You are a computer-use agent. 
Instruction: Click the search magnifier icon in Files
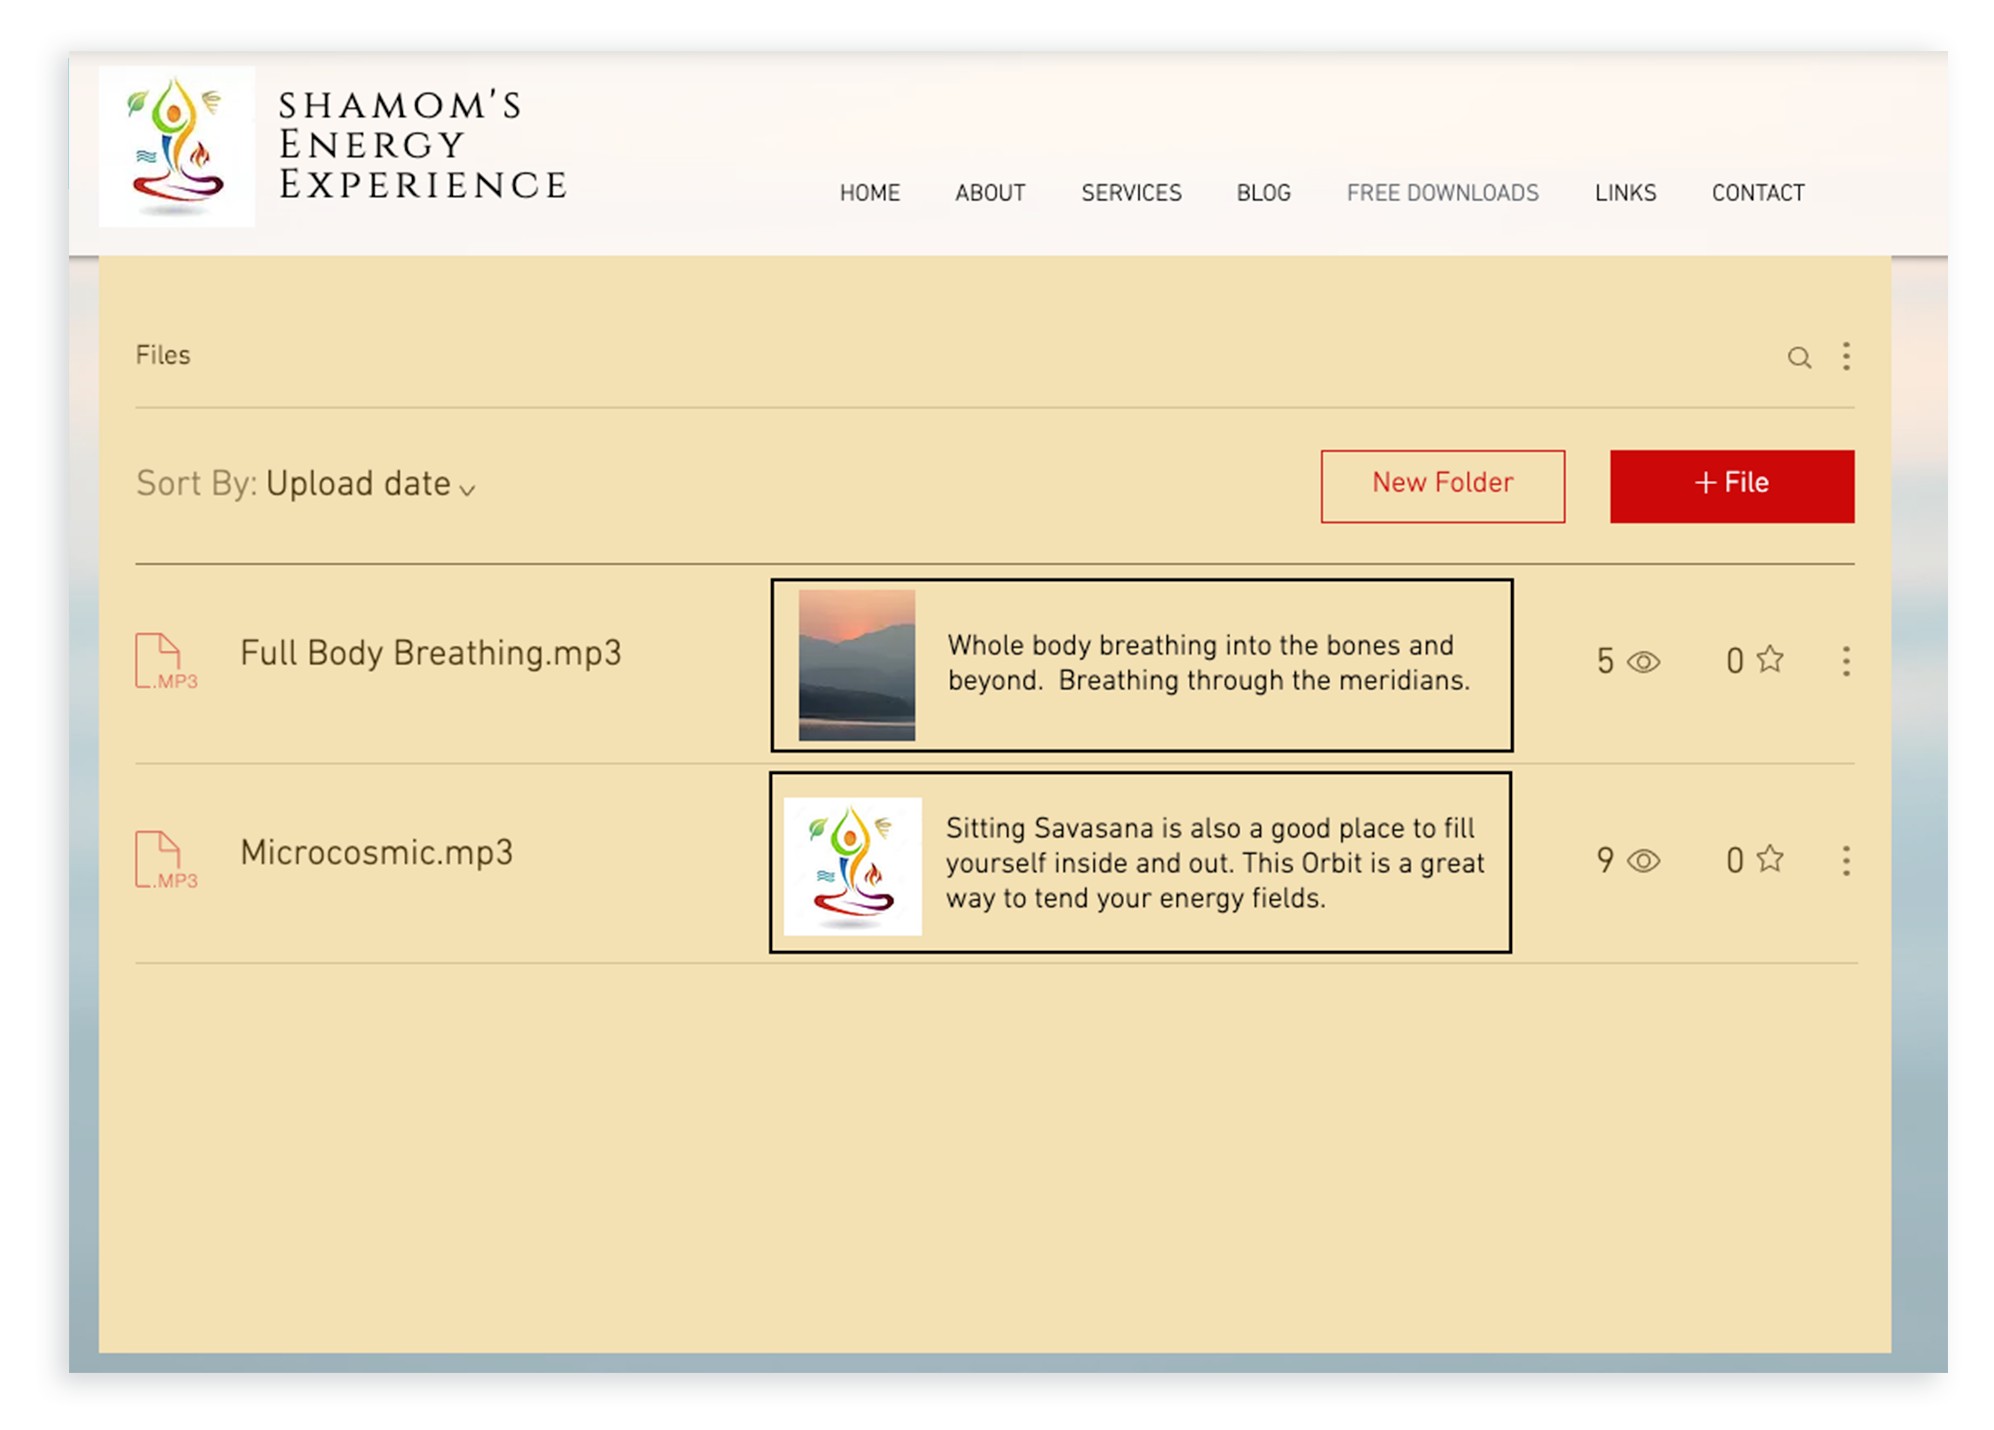(1799, 357)
